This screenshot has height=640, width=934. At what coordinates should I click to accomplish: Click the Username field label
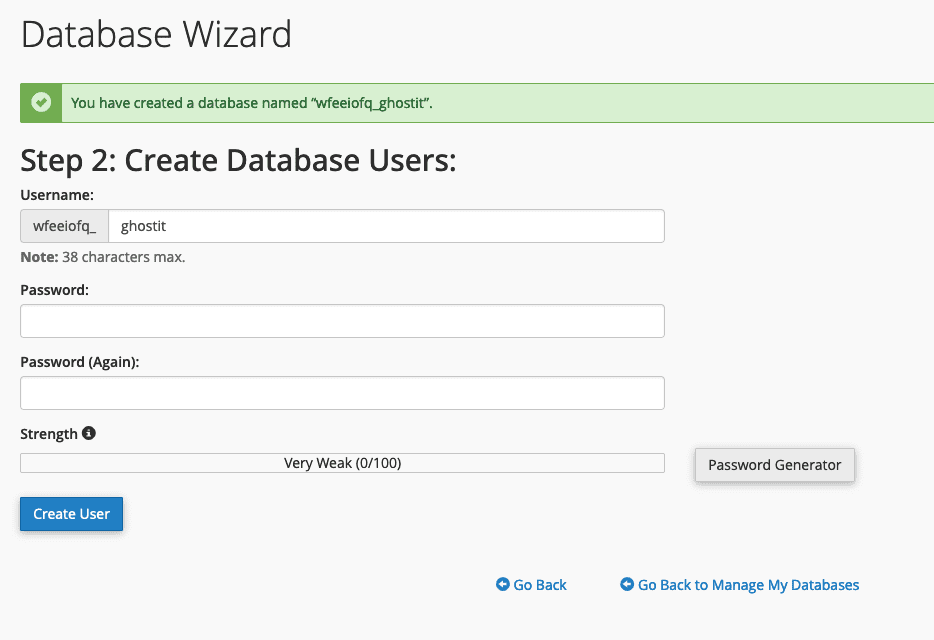(57, 194)
